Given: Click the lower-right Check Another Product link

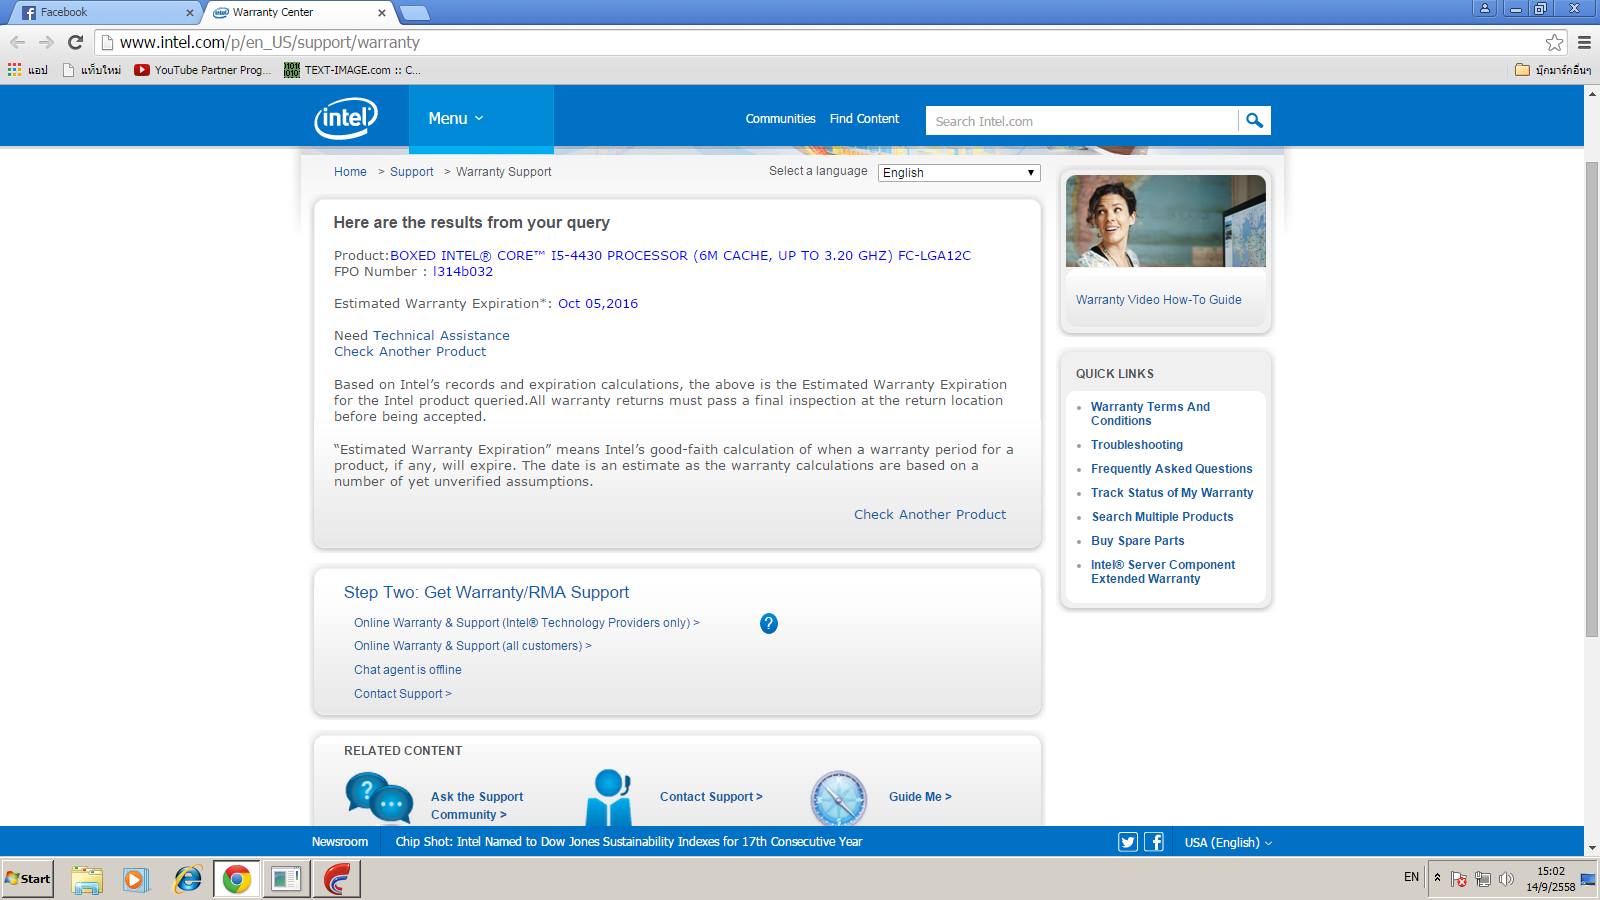Looking at the screenshot, I should [x=930, y=515].
